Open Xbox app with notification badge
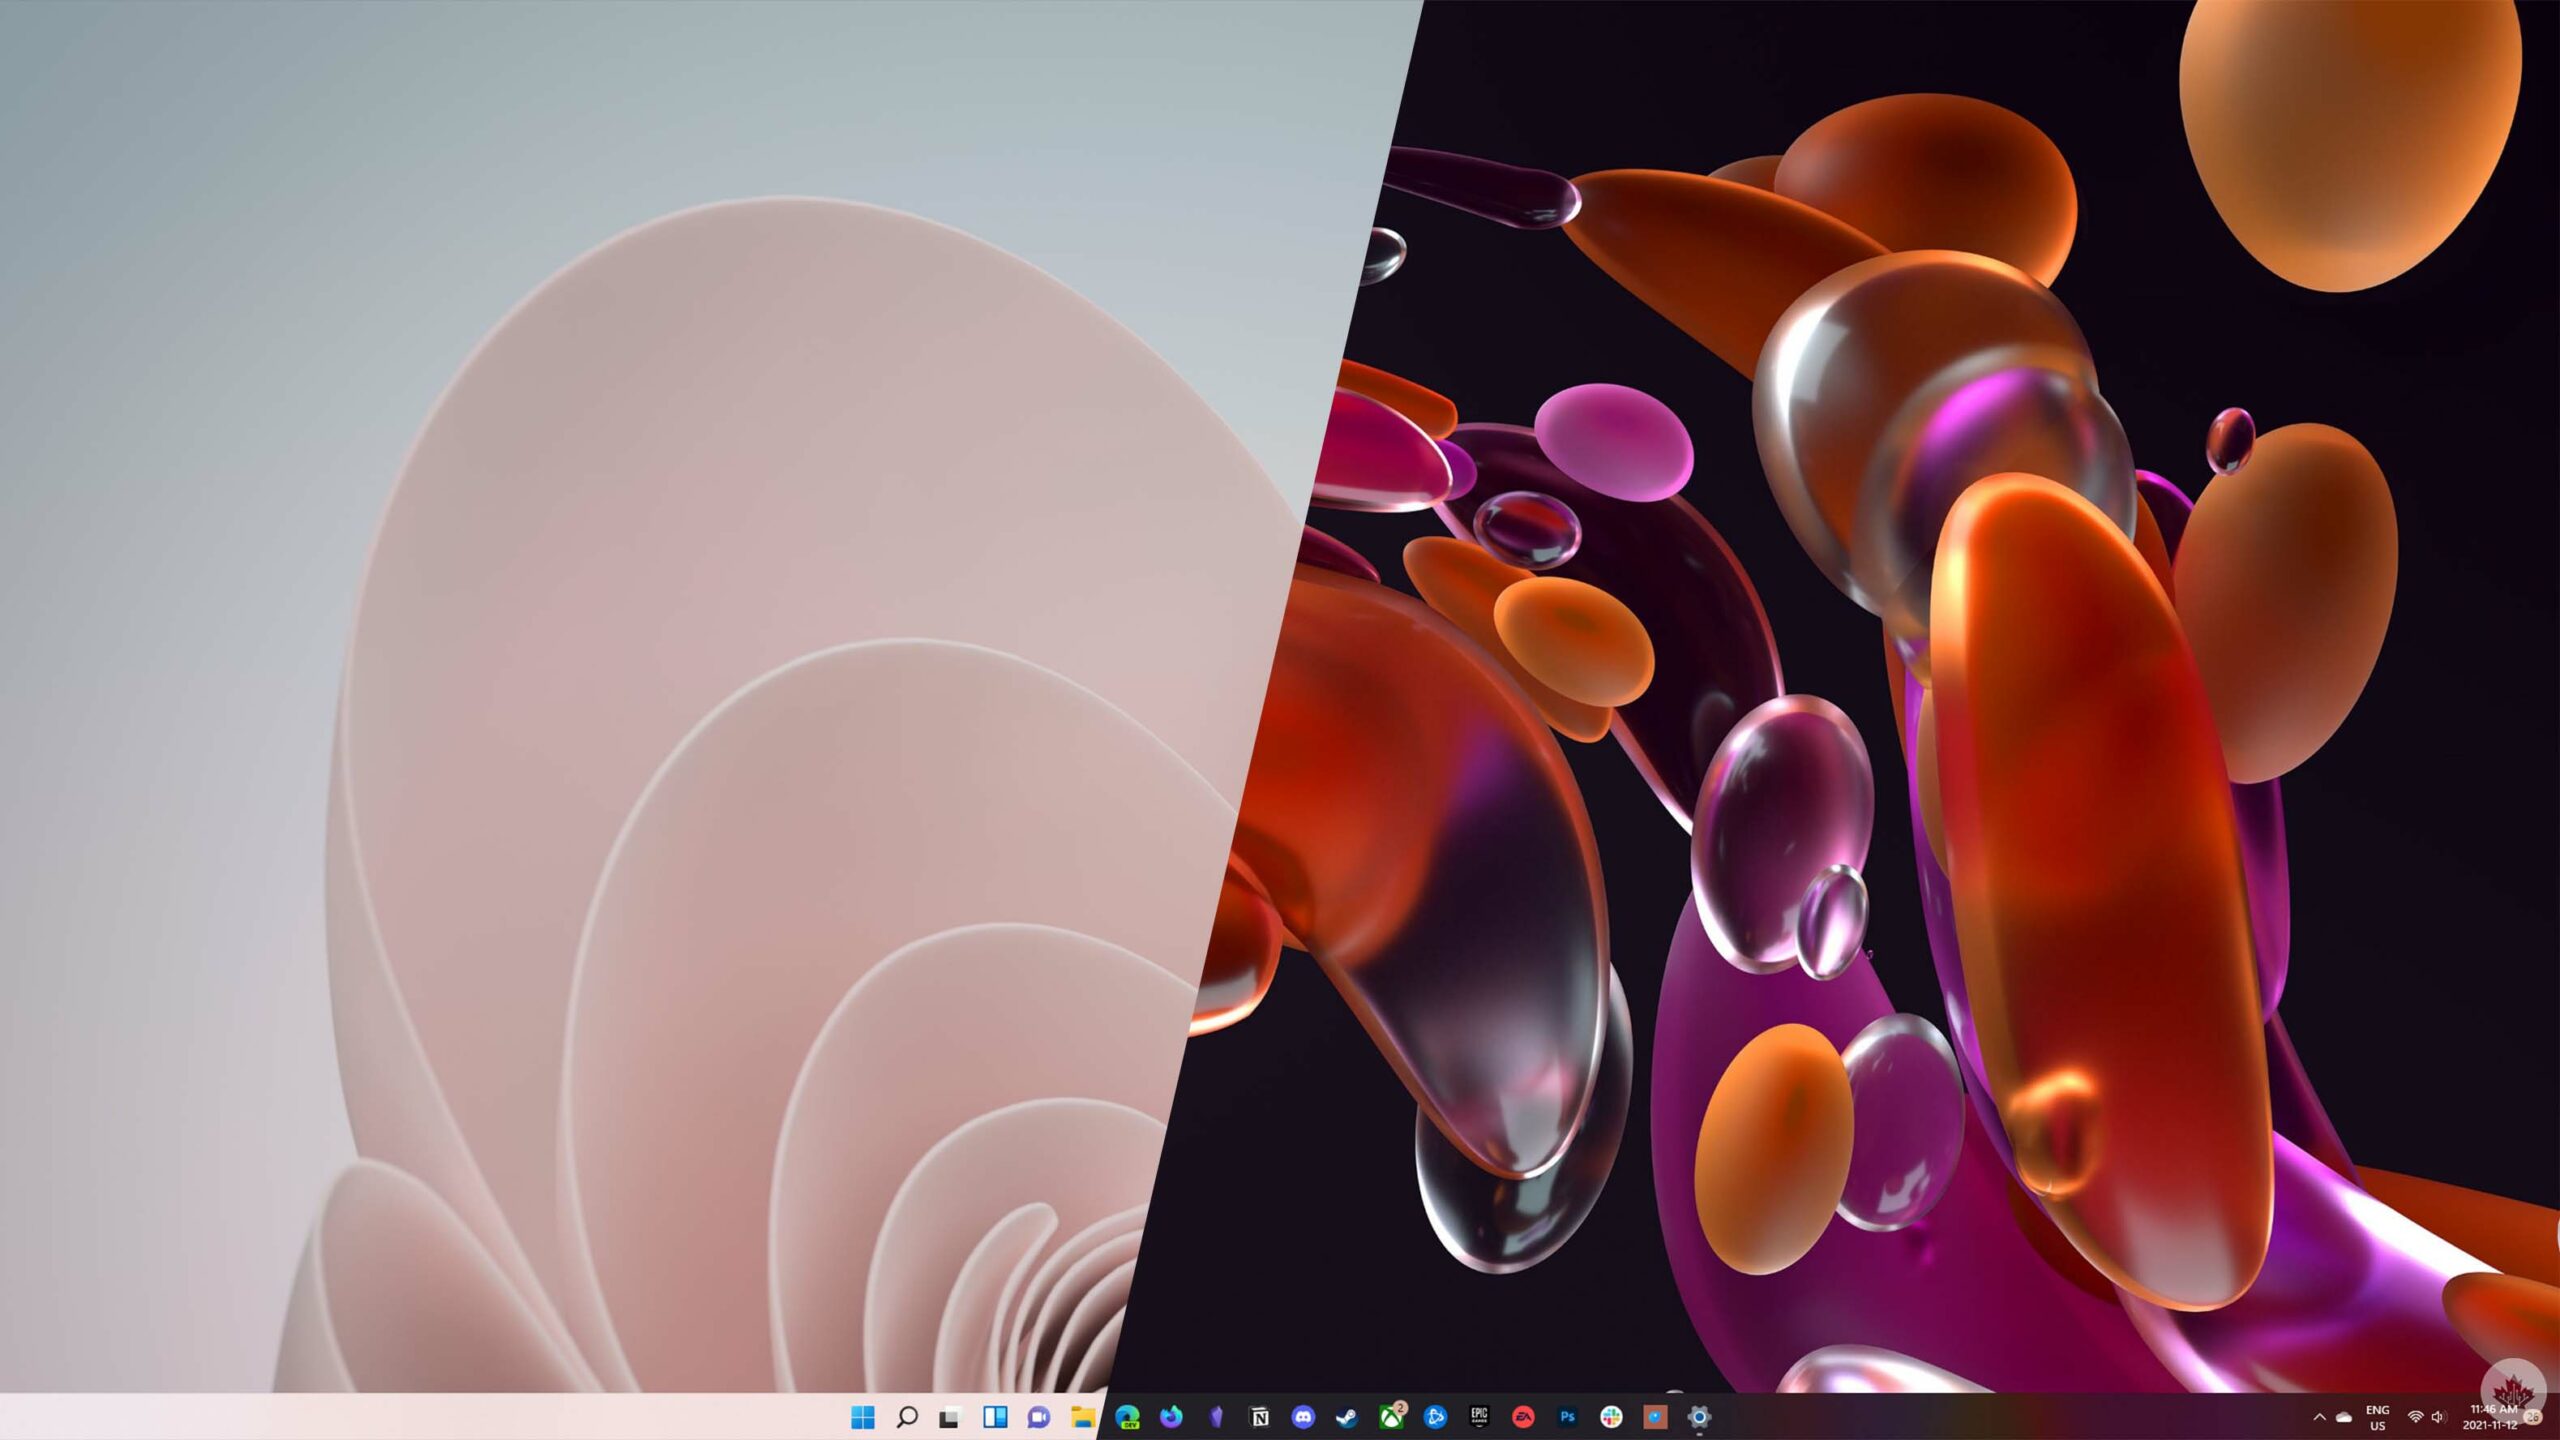The height and width of the screenshot is (1440, 2560). pos(1391,1417)
